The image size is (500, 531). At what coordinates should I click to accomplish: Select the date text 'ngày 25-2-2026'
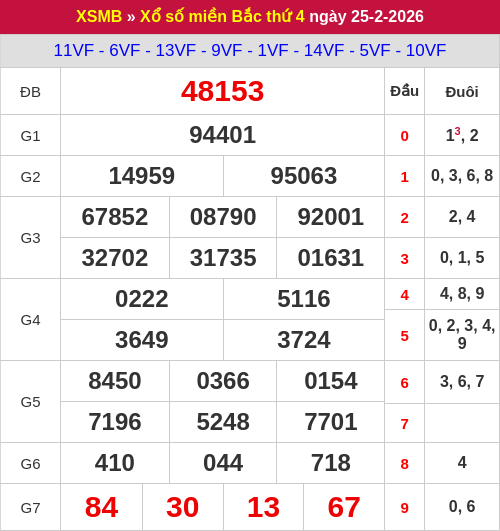click(x=367, y=16)
